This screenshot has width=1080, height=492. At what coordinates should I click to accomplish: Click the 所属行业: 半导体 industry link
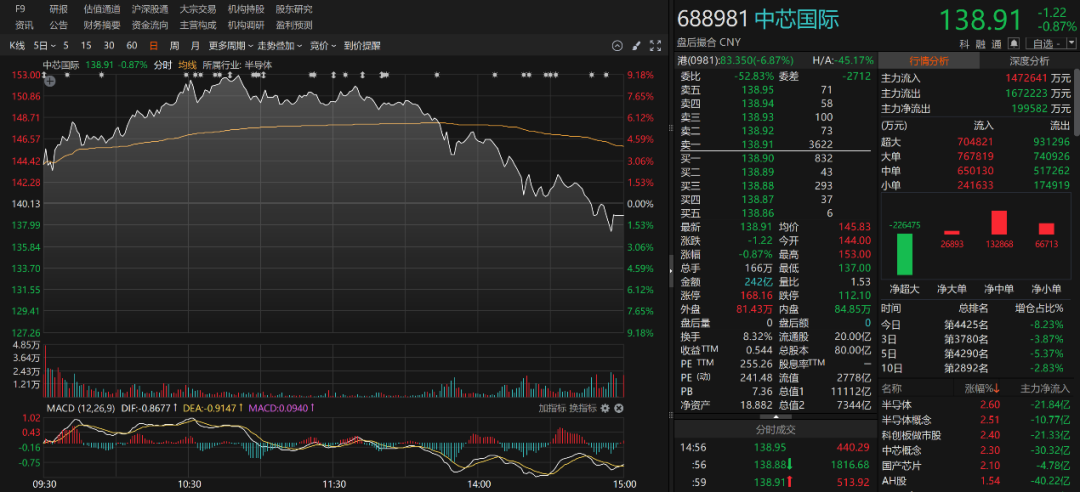click(237, 65)
